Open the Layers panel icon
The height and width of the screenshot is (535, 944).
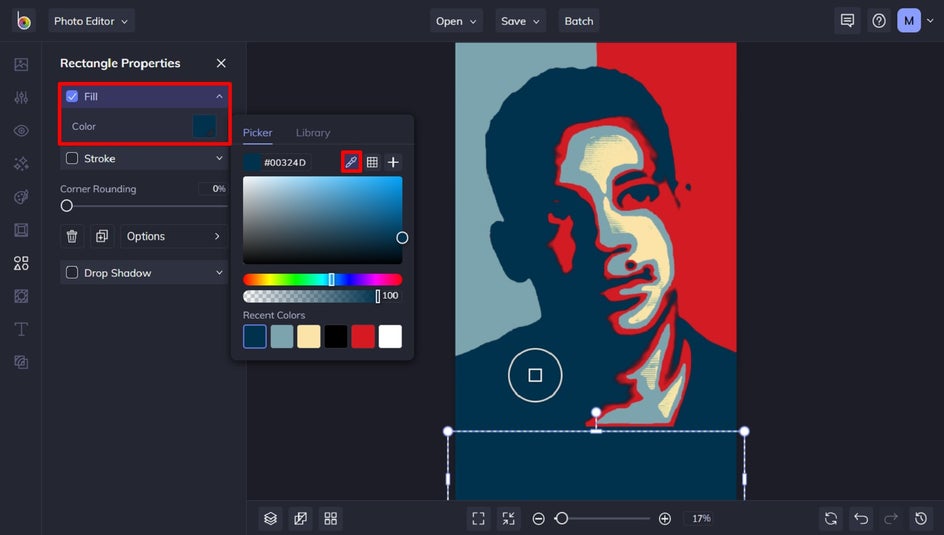tap(270, 518)
